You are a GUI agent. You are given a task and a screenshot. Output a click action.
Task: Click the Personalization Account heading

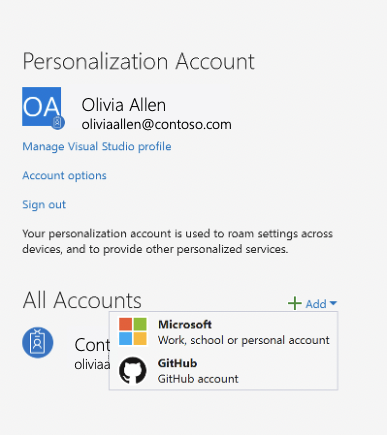pyautogui.click(x=138, y=61)
